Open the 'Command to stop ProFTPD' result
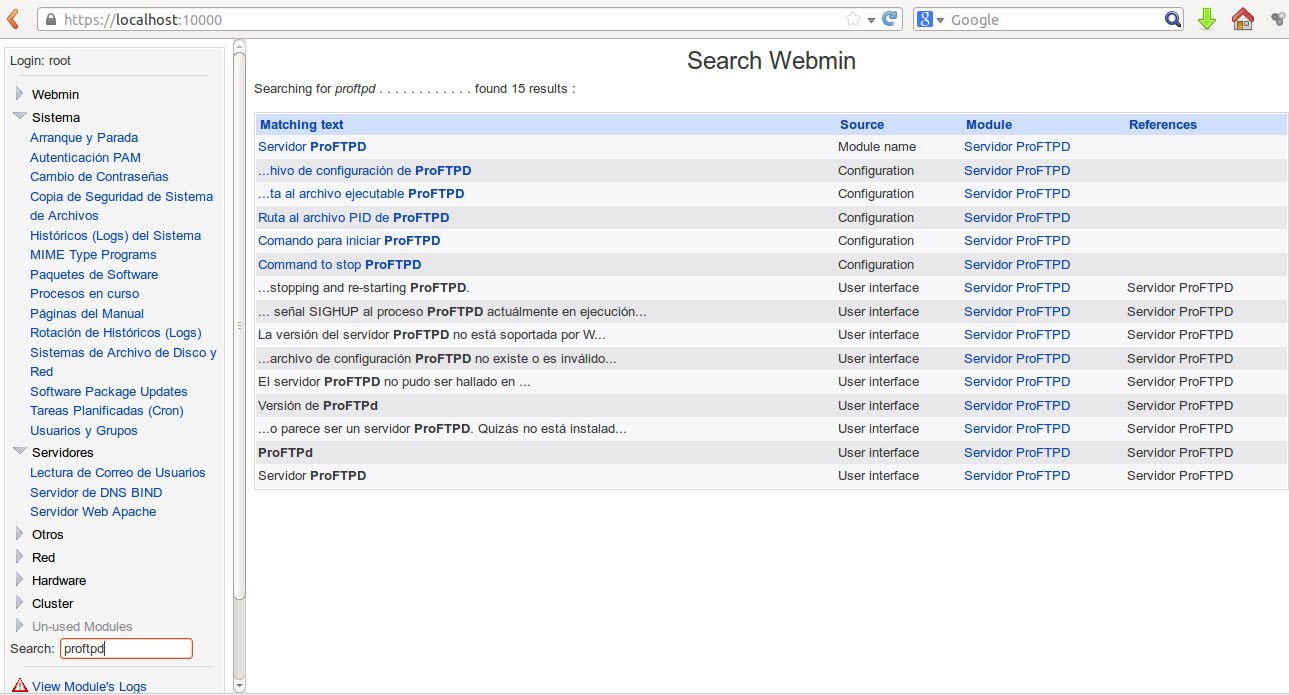Screen dimensions: 1289x695 (x=339, y=265)
